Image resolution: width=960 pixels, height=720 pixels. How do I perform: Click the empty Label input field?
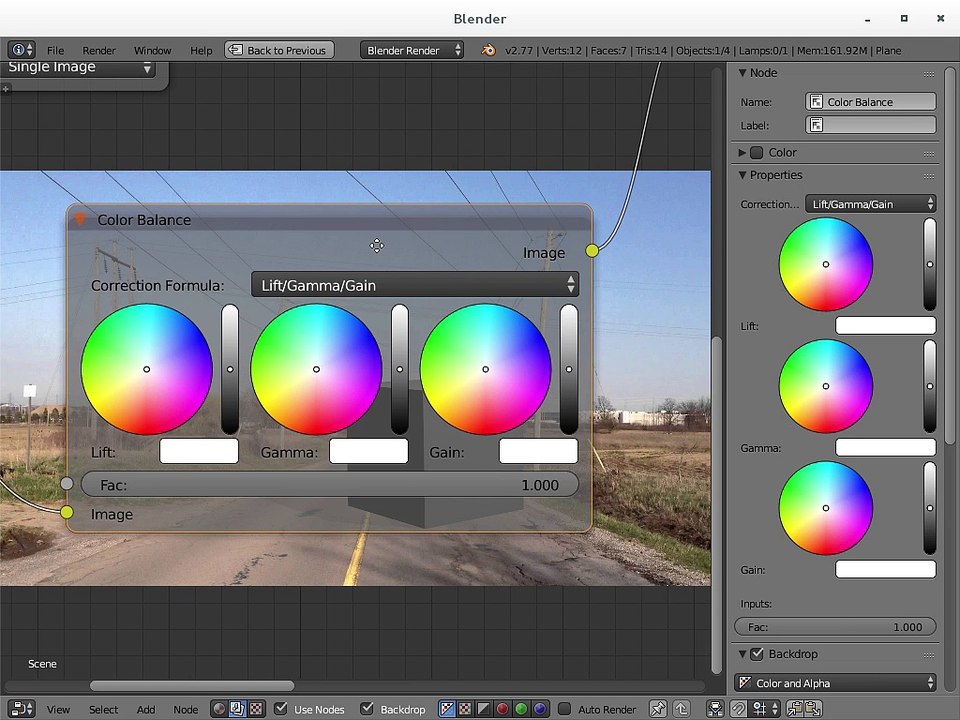(x=871, y=125)
